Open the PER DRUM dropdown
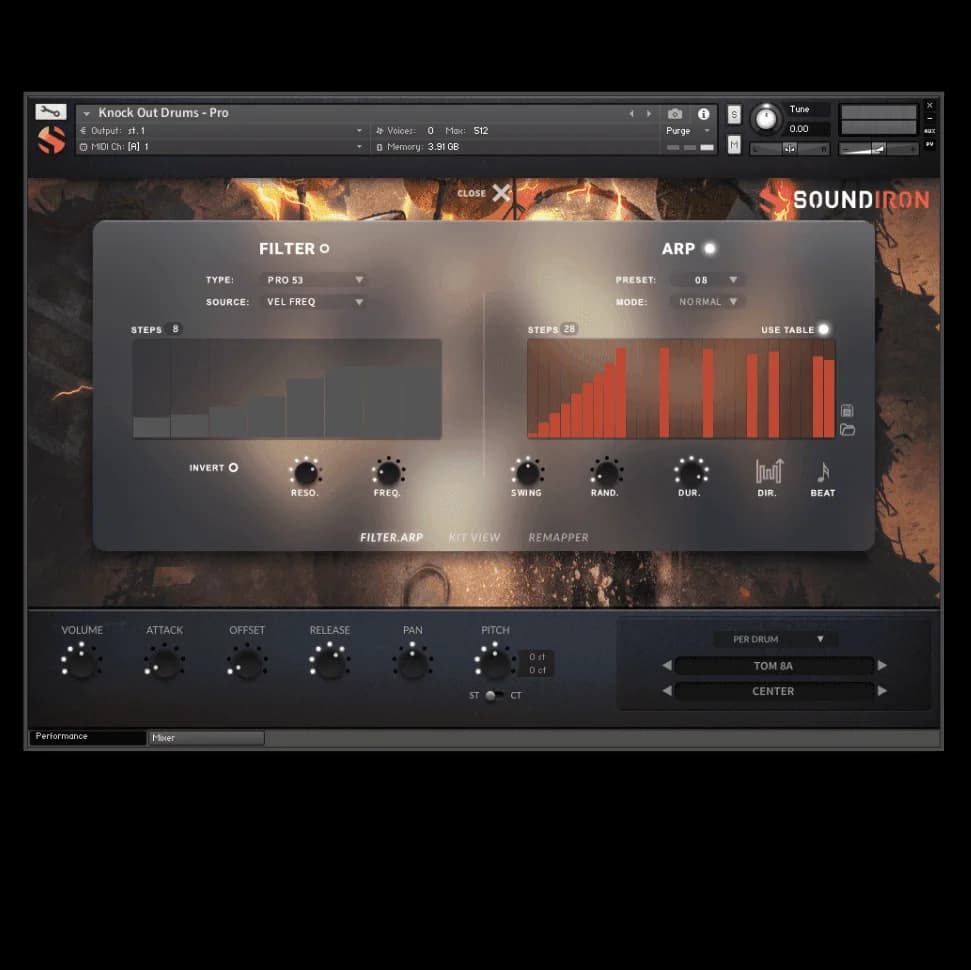 [x=776, y=639]
